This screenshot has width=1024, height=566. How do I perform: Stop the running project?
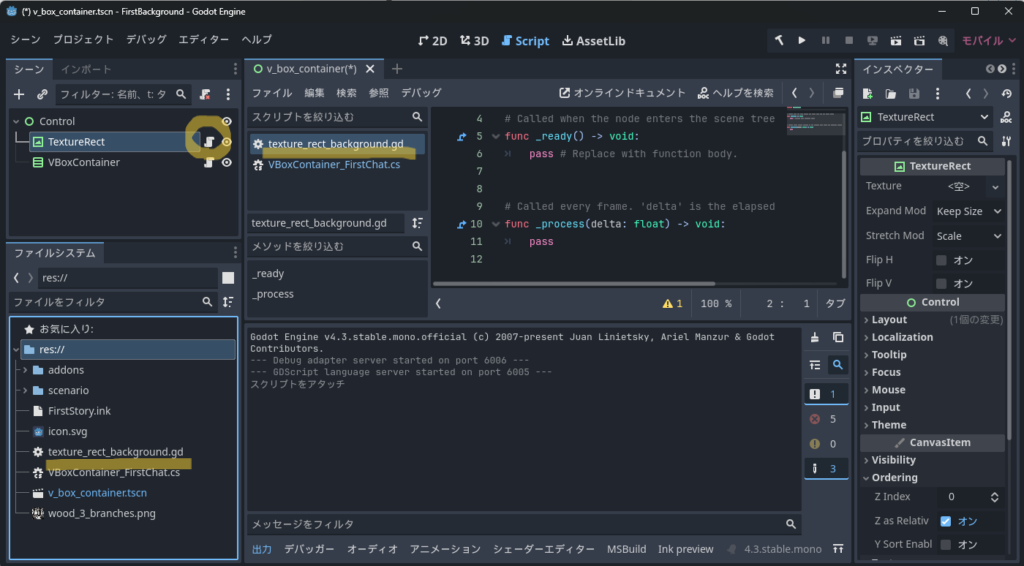click(849, 40)
